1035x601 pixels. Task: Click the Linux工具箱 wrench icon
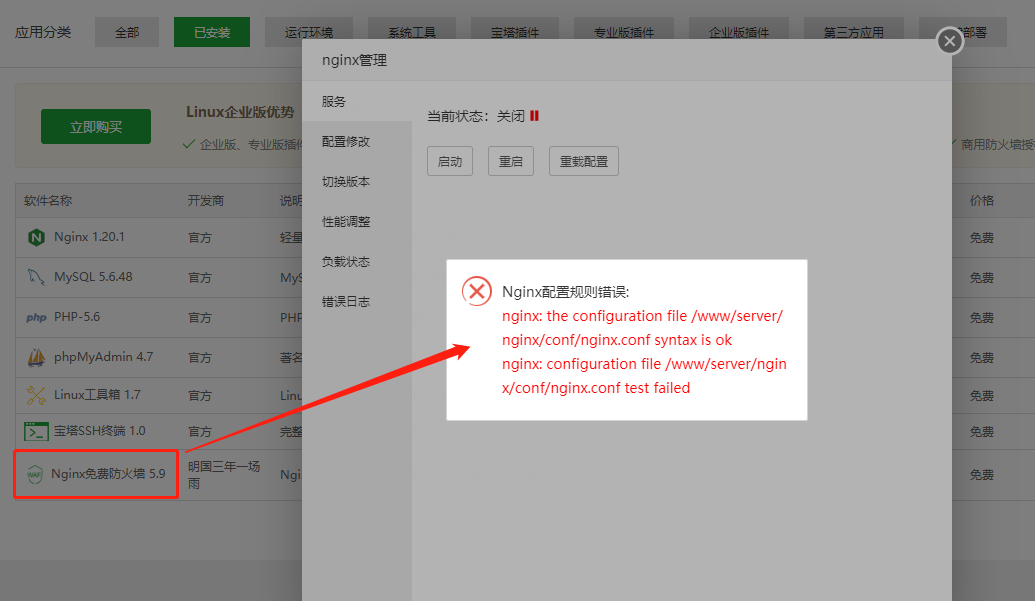pos(36,395)
